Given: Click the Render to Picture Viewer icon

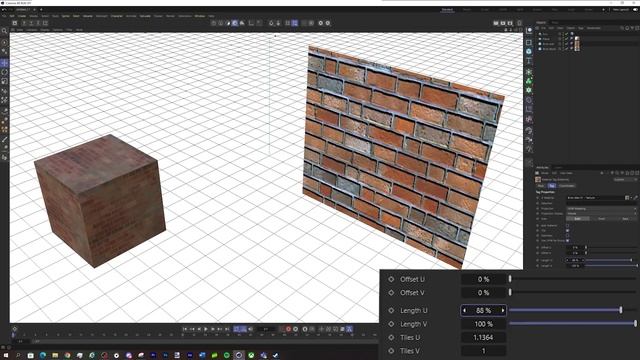Looking at the screenshot, I should (503, 23).
